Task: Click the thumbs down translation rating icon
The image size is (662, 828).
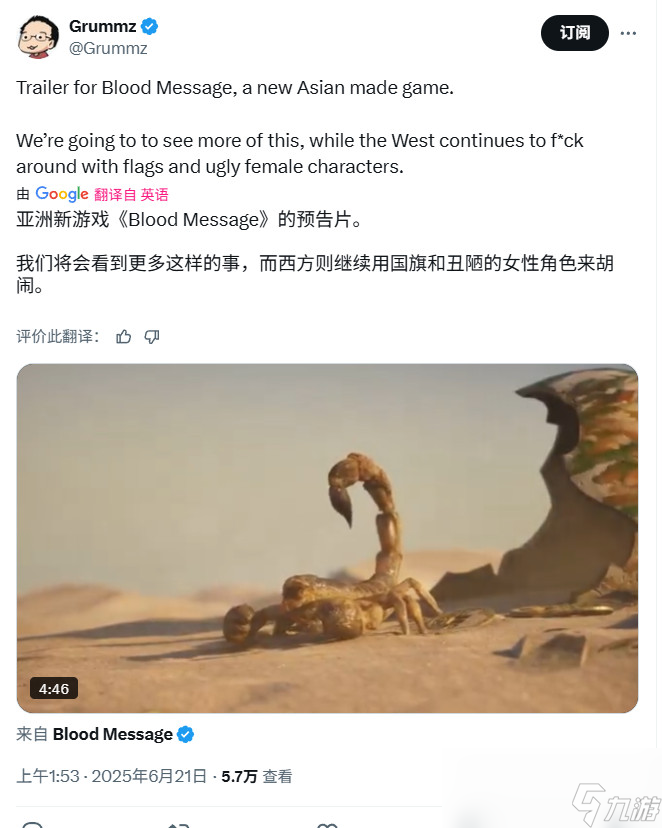Action: pos(152,336)
